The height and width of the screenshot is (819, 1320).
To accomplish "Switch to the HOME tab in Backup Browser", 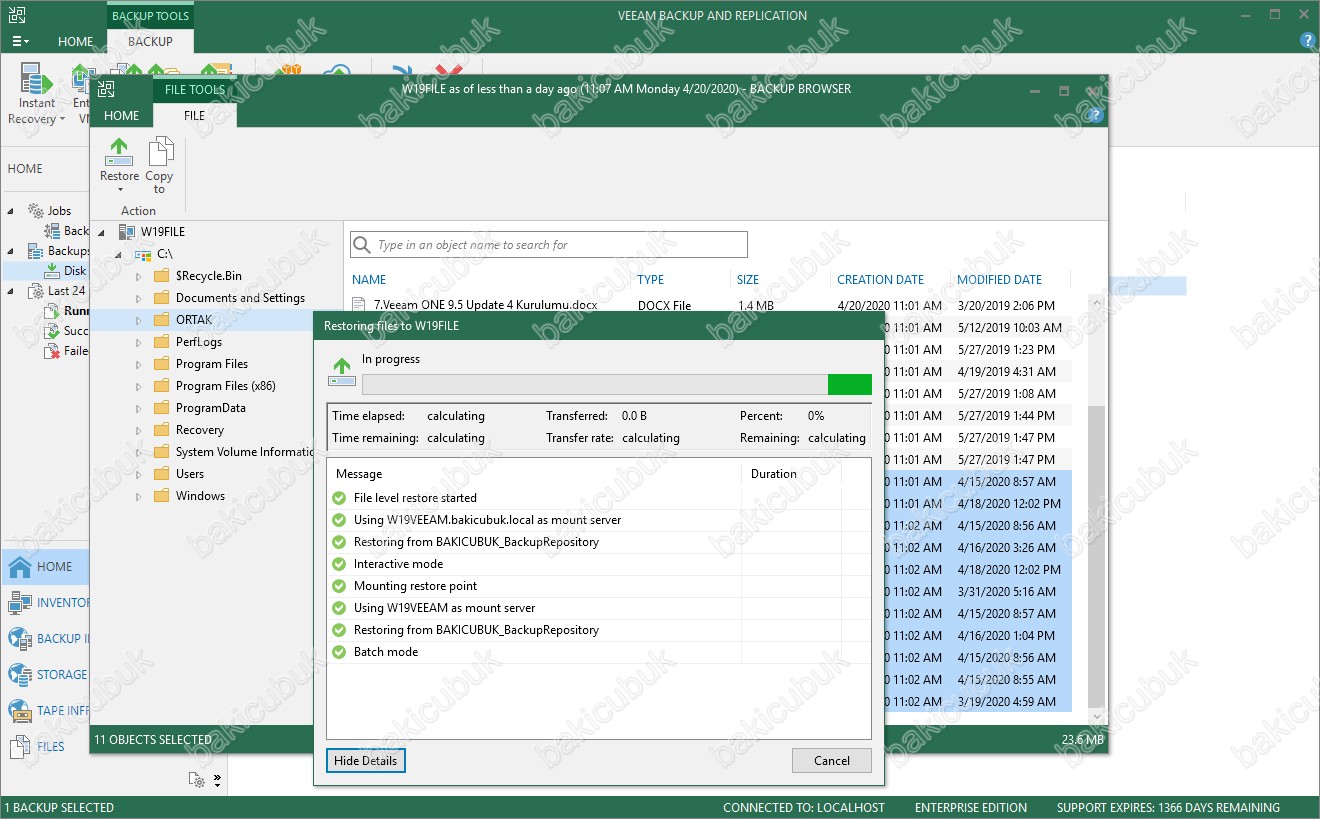I will point(122,115).
